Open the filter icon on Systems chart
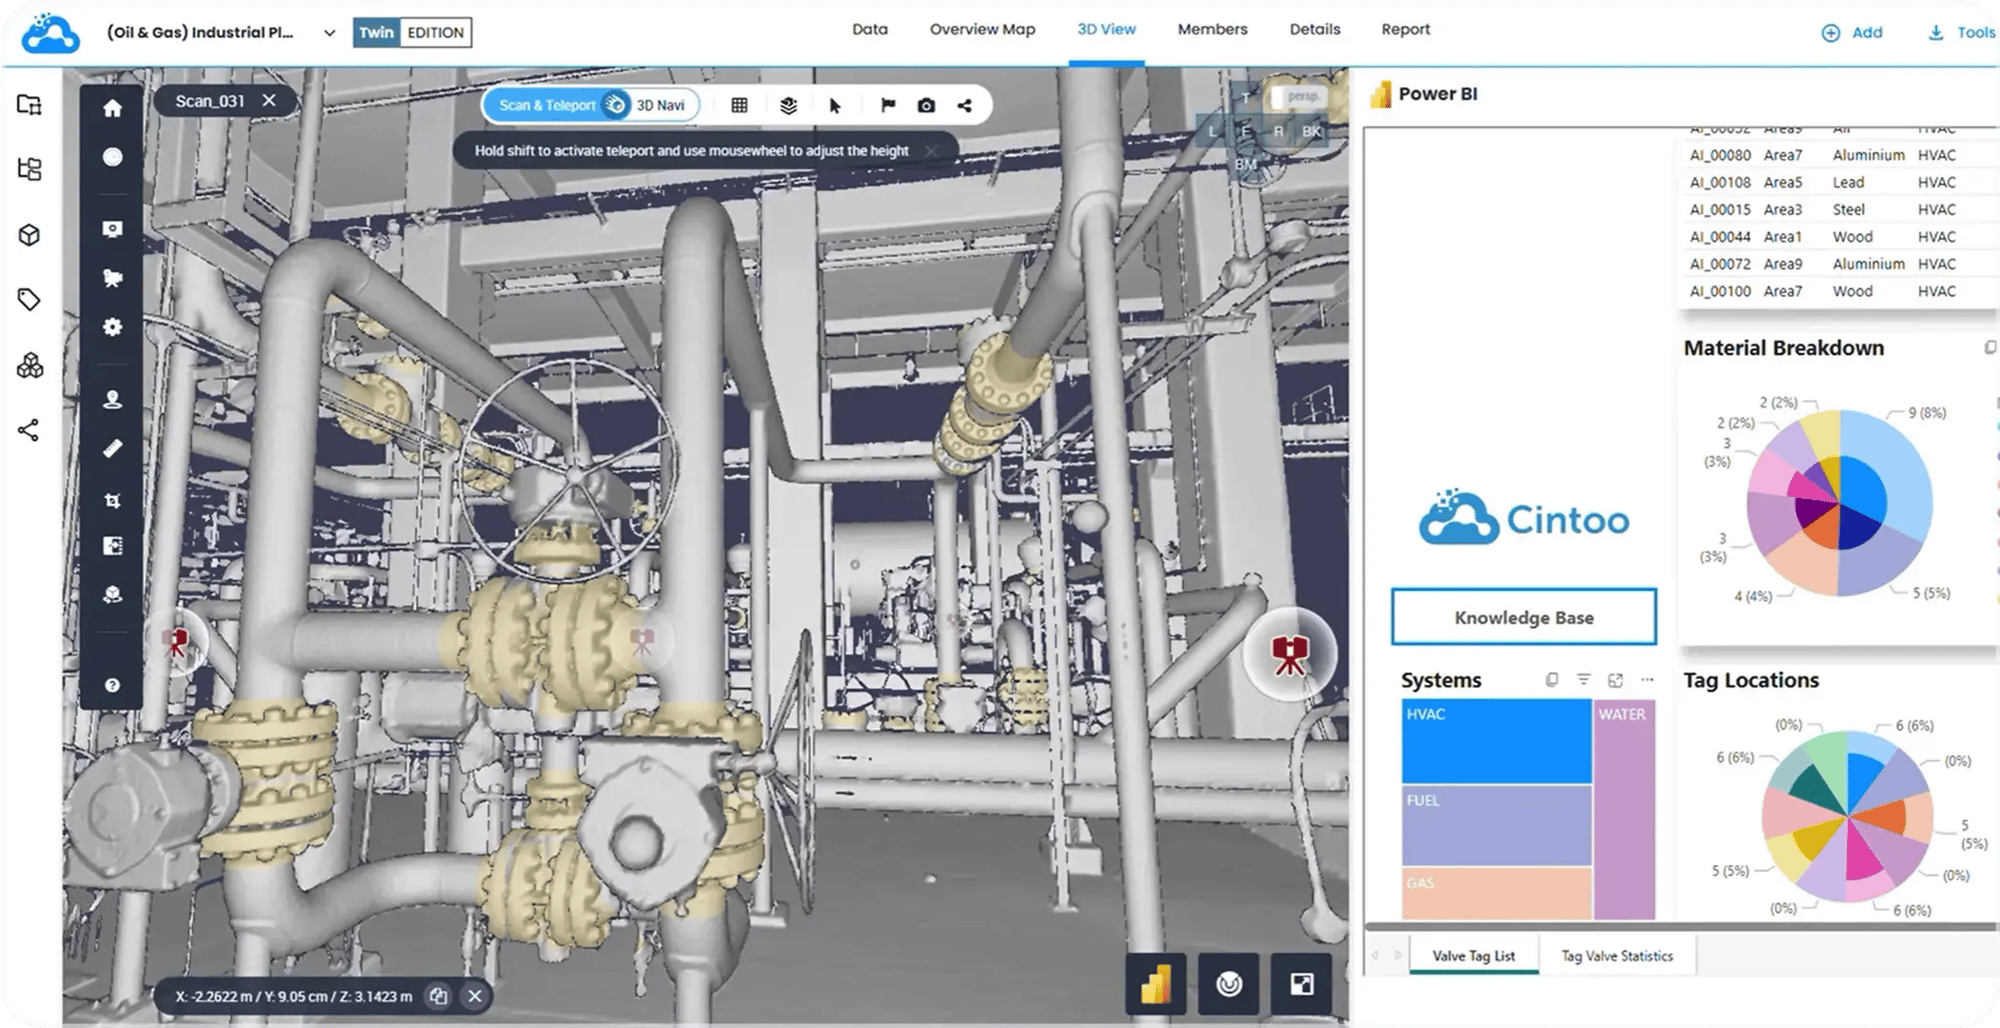 tap(1583, 680)
